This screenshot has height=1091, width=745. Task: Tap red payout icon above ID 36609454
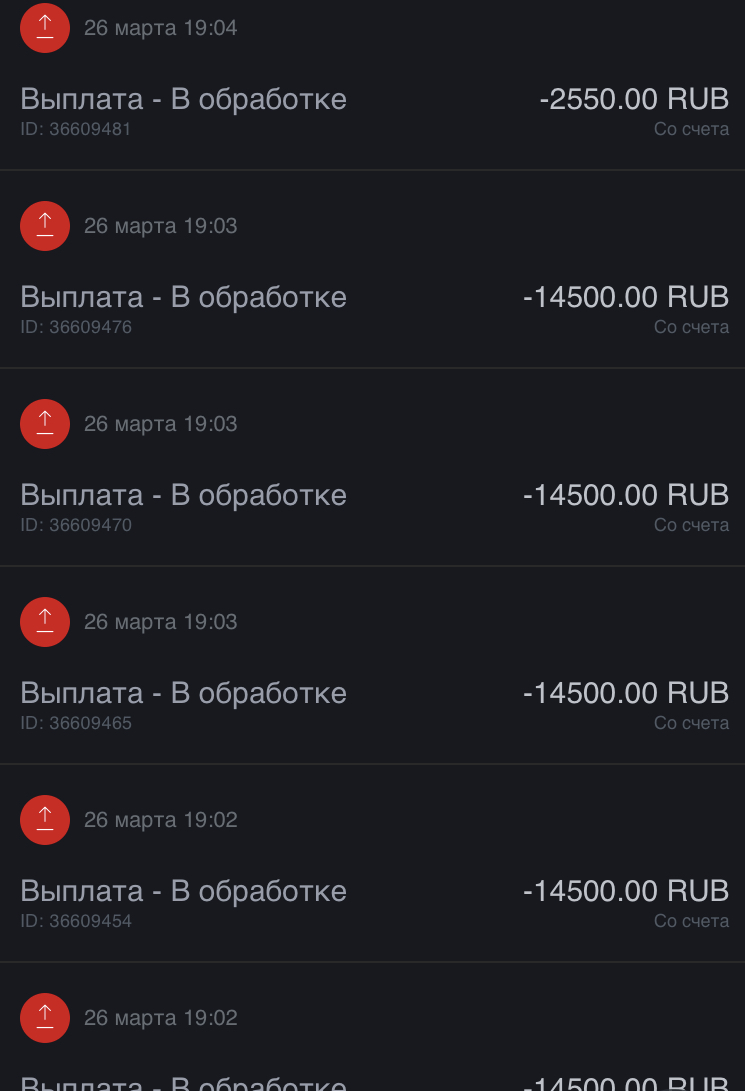pyautogui.click(x=45, y=820)
